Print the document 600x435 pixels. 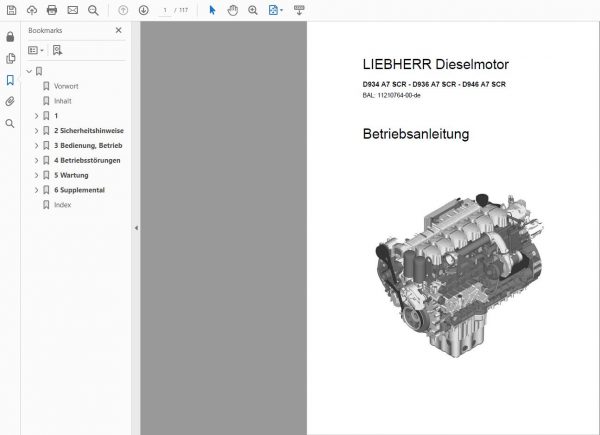coord(52,10)
